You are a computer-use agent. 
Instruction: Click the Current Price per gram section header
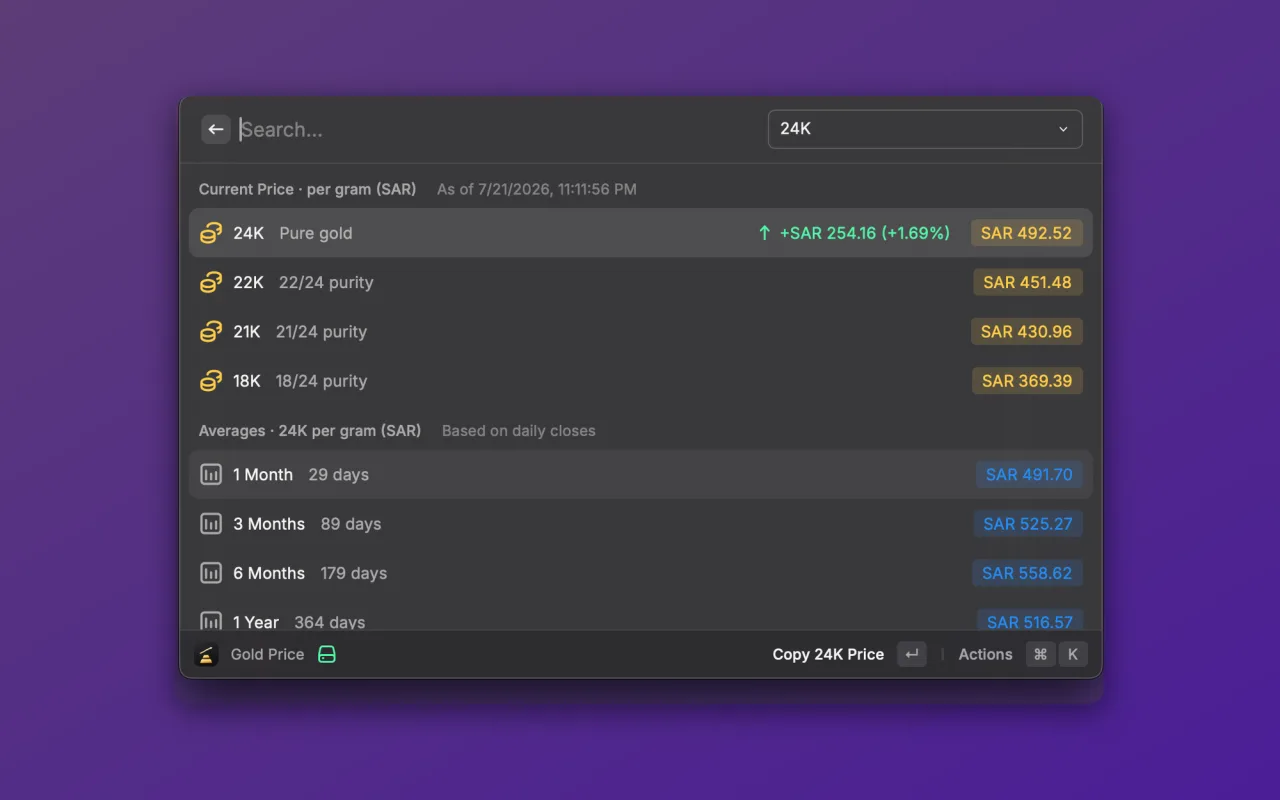tap(307, 189)
